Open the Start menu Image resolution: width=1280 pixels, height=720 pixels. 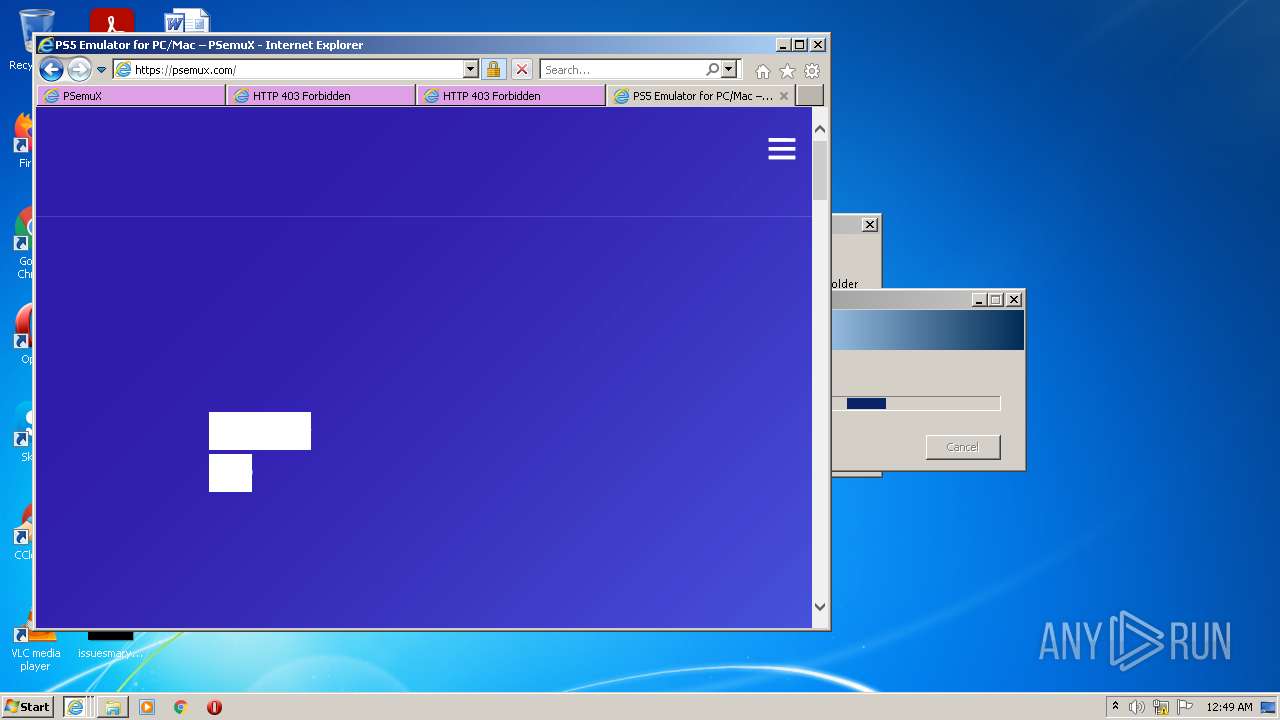(27, 707)
